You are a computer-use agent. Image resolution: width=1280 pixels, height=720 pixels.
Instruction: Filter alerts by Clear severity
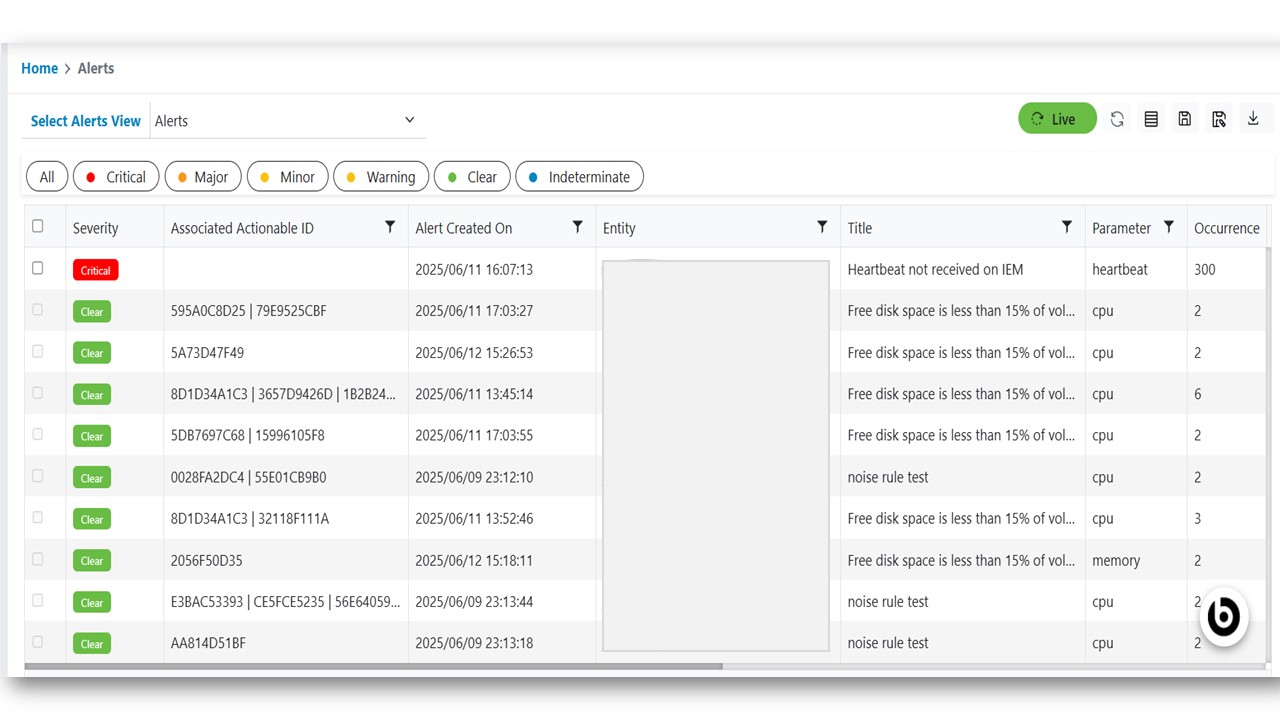pos(473,177)
